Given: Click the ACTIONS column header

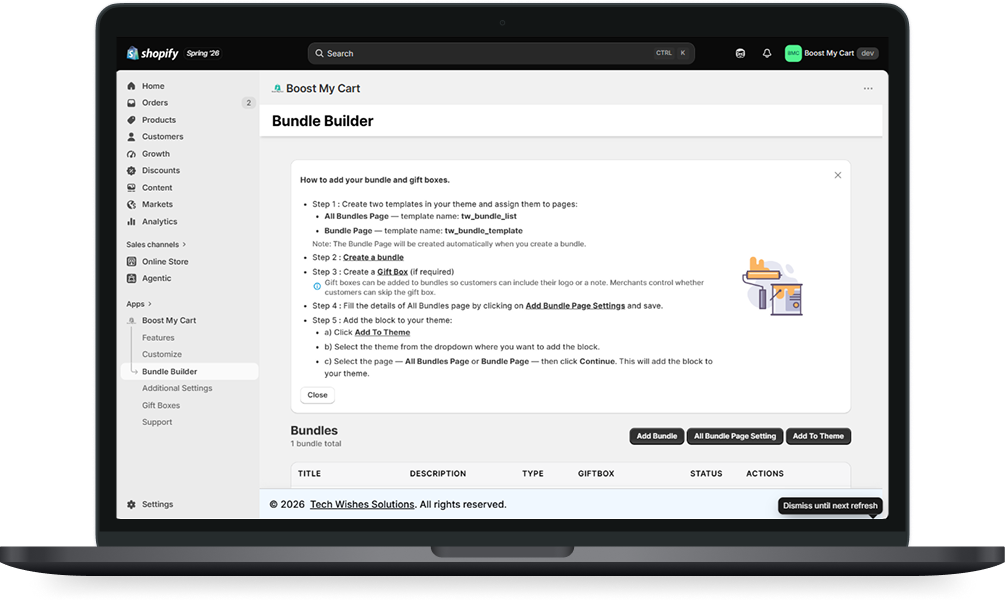Looking at the screenshot, I should click(765, 474).
